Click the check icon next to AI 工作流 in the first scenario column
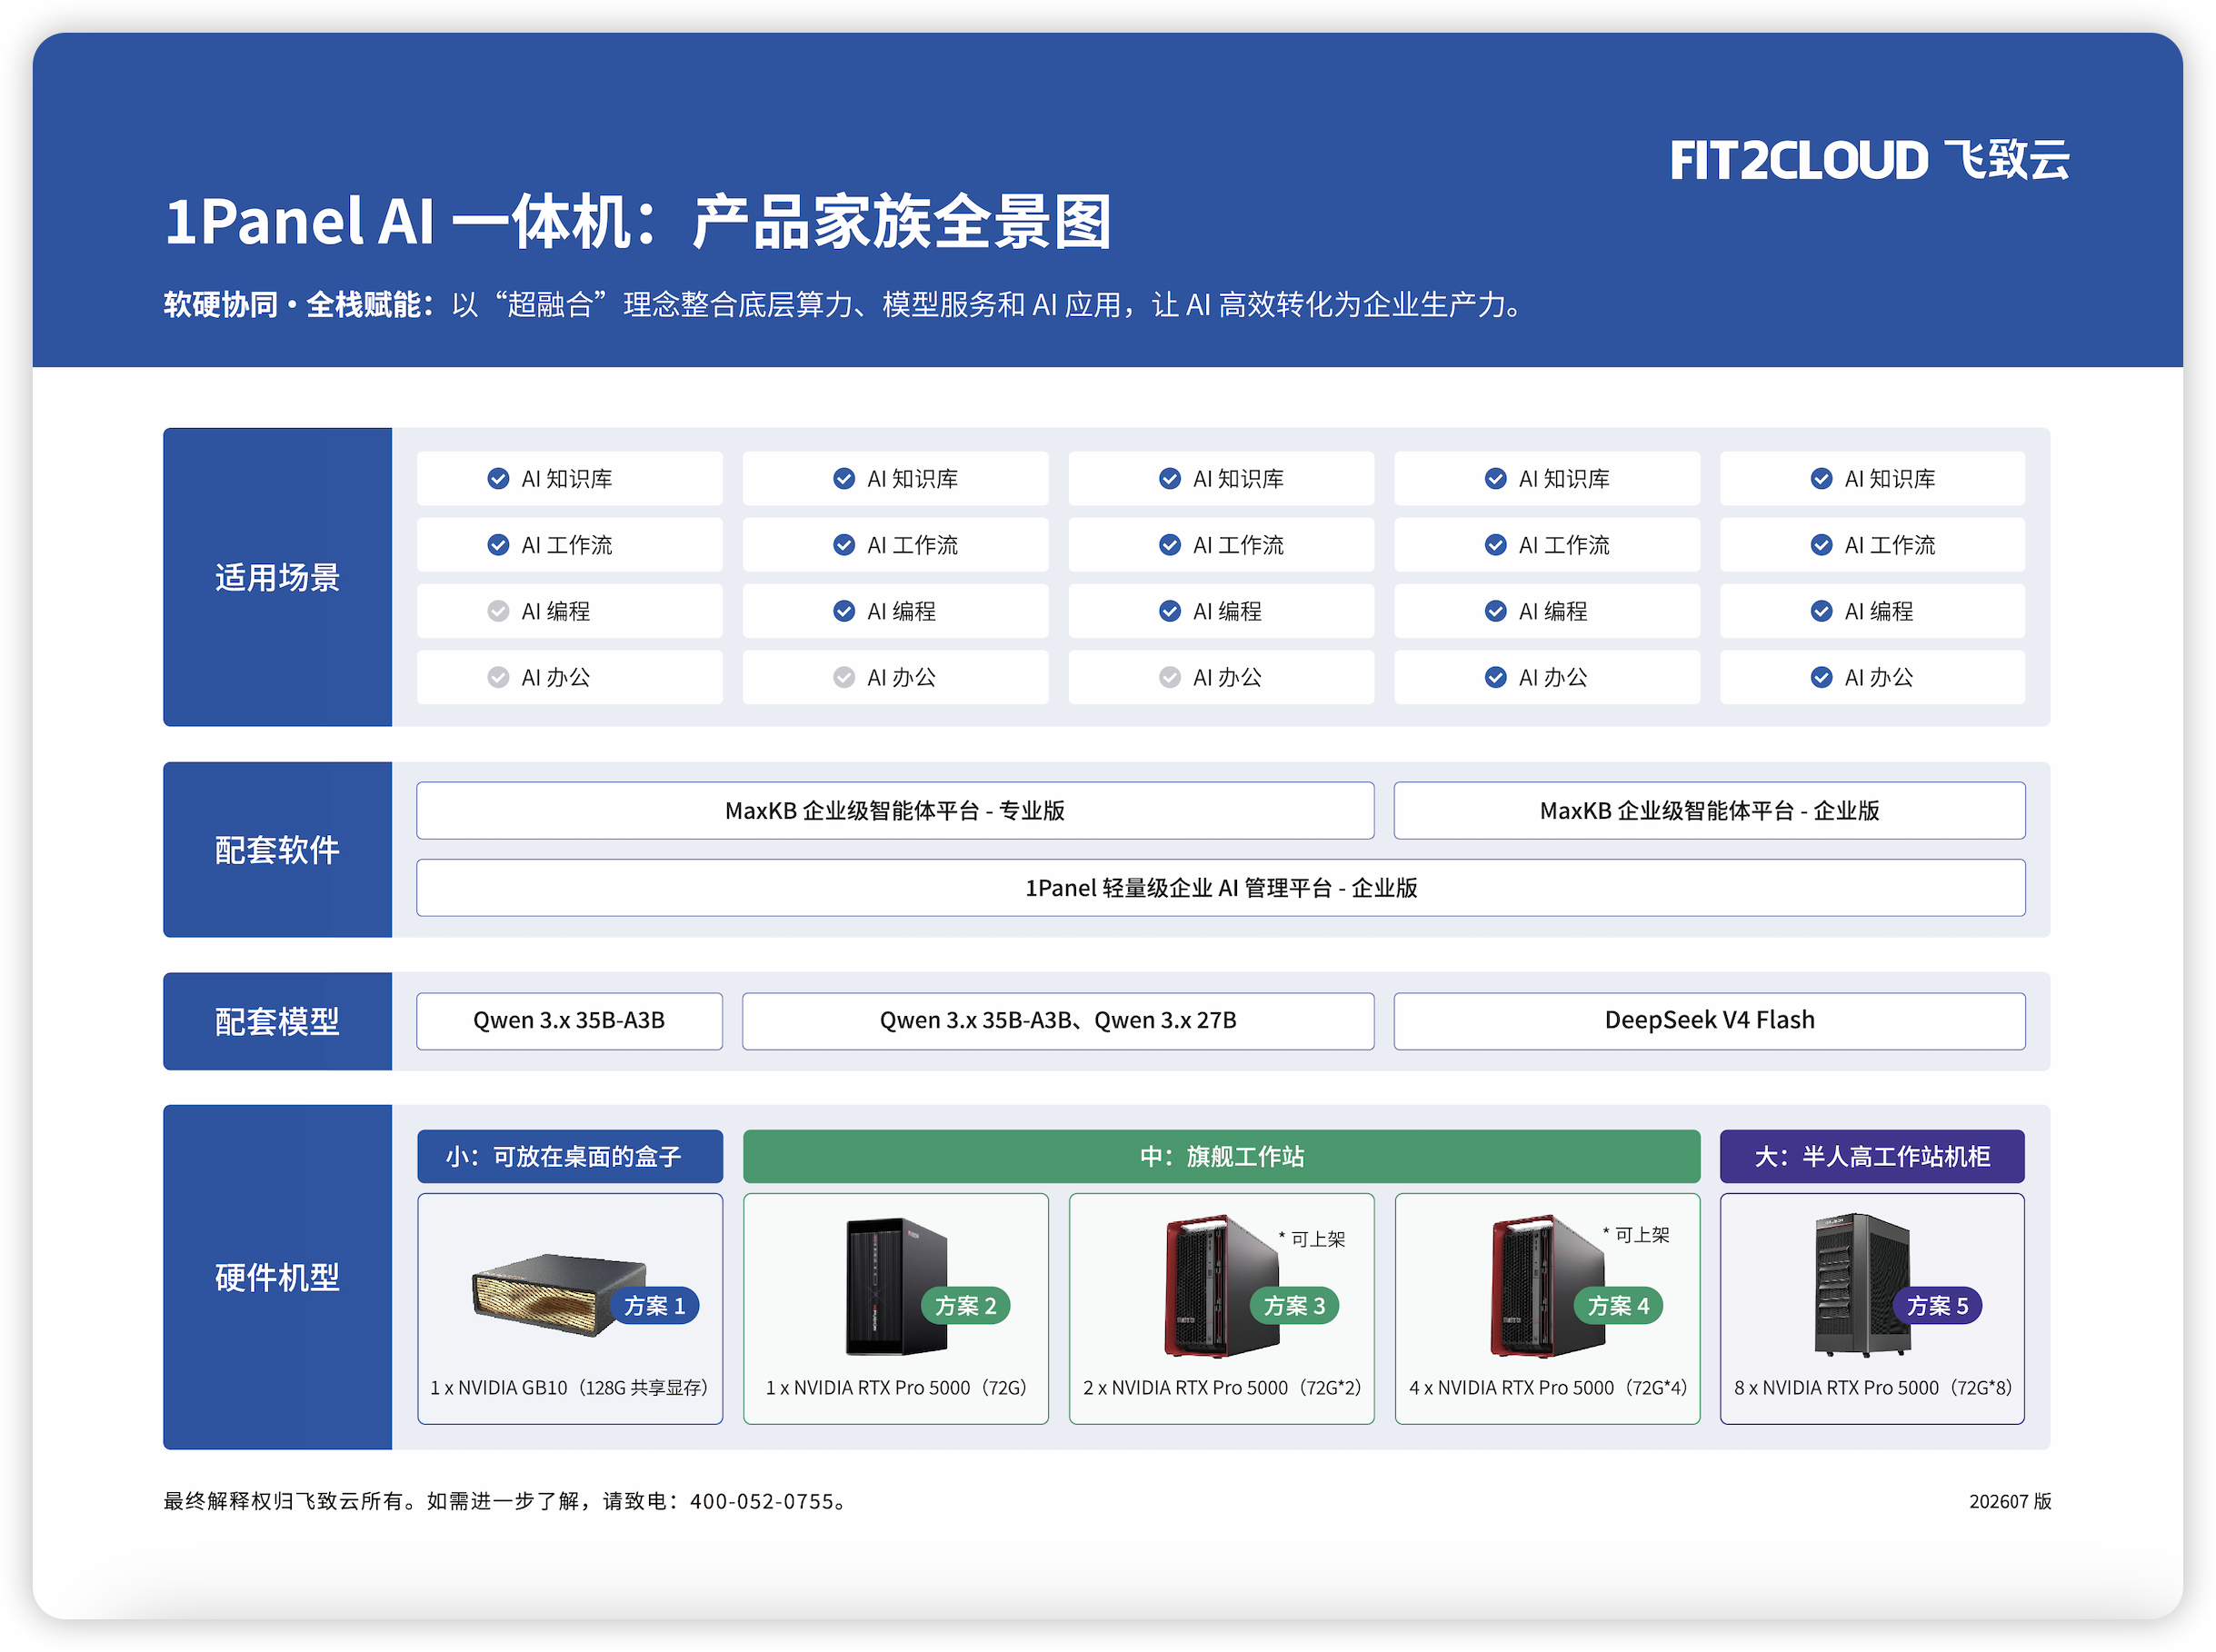Screen dimensions: 2216x1652 pos(498,545)
